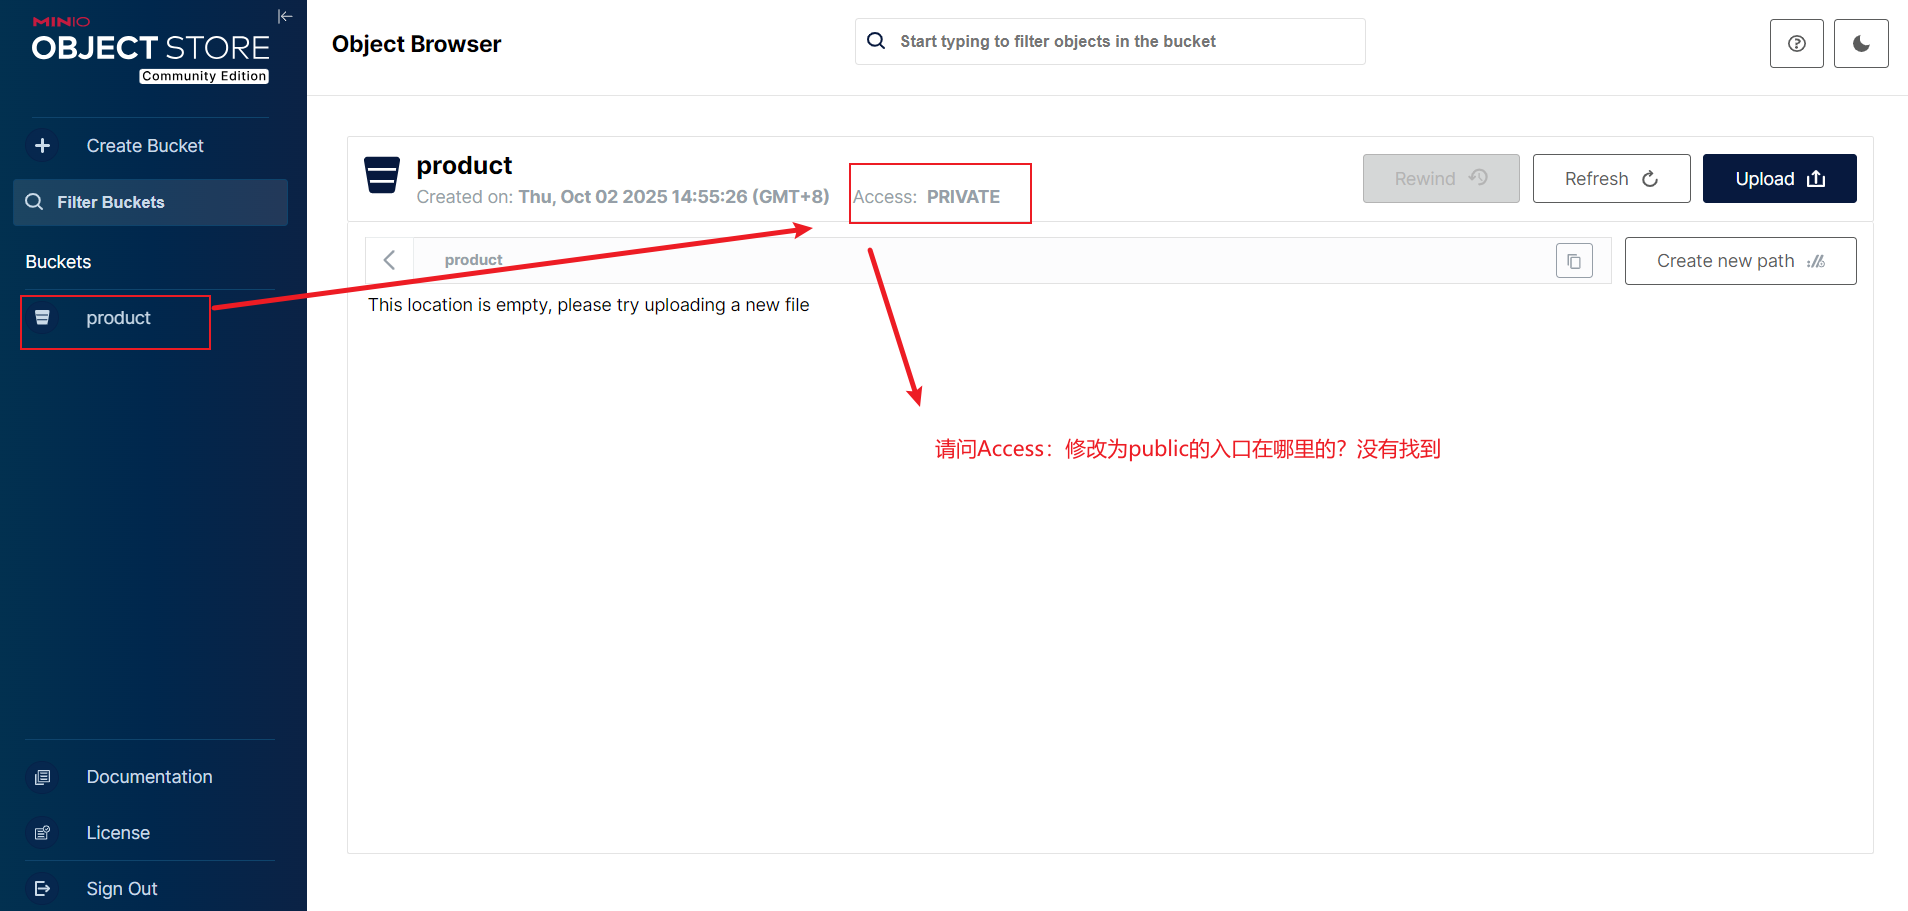Click the Documentation icon
Viewport: 1908px width, 911px height.
pyautogui.click(x=42, y=778)
